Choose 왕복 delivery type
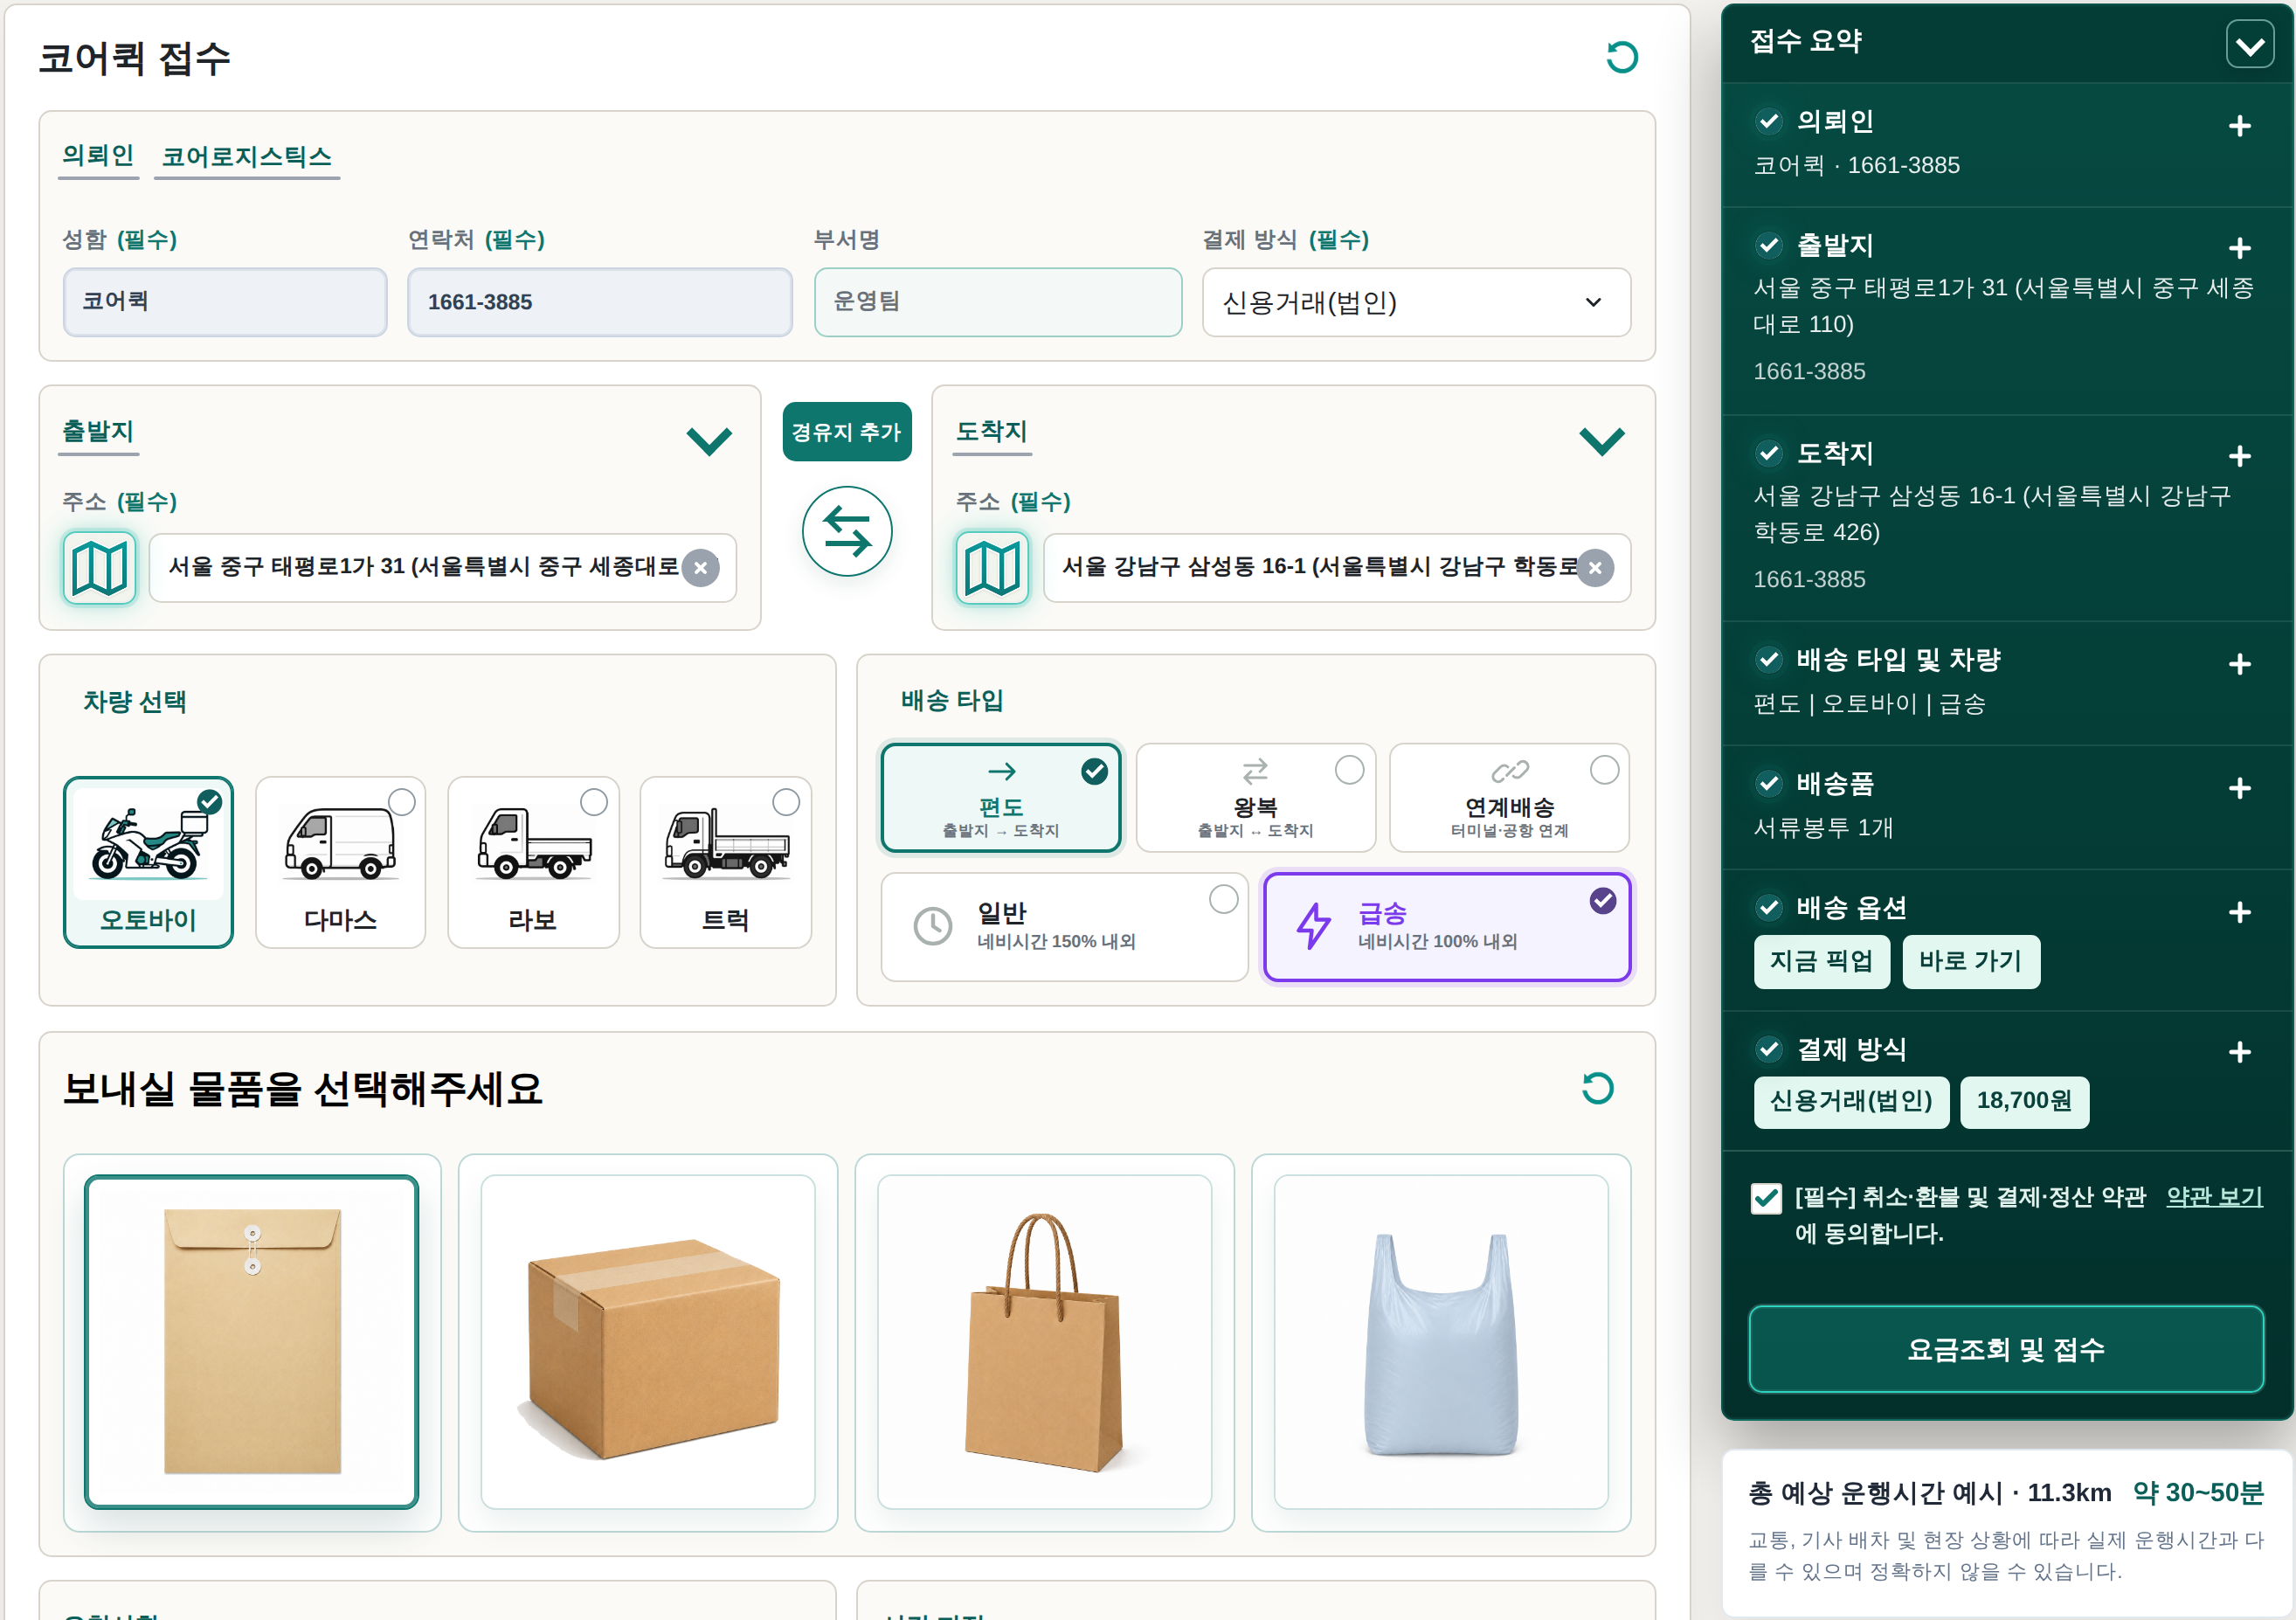 [1256, 798]
